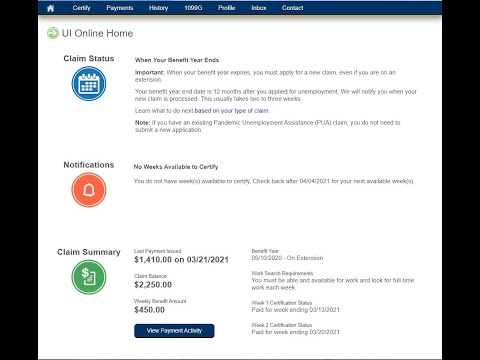Select the $2,250.00 claim balance value

(153, 285)
